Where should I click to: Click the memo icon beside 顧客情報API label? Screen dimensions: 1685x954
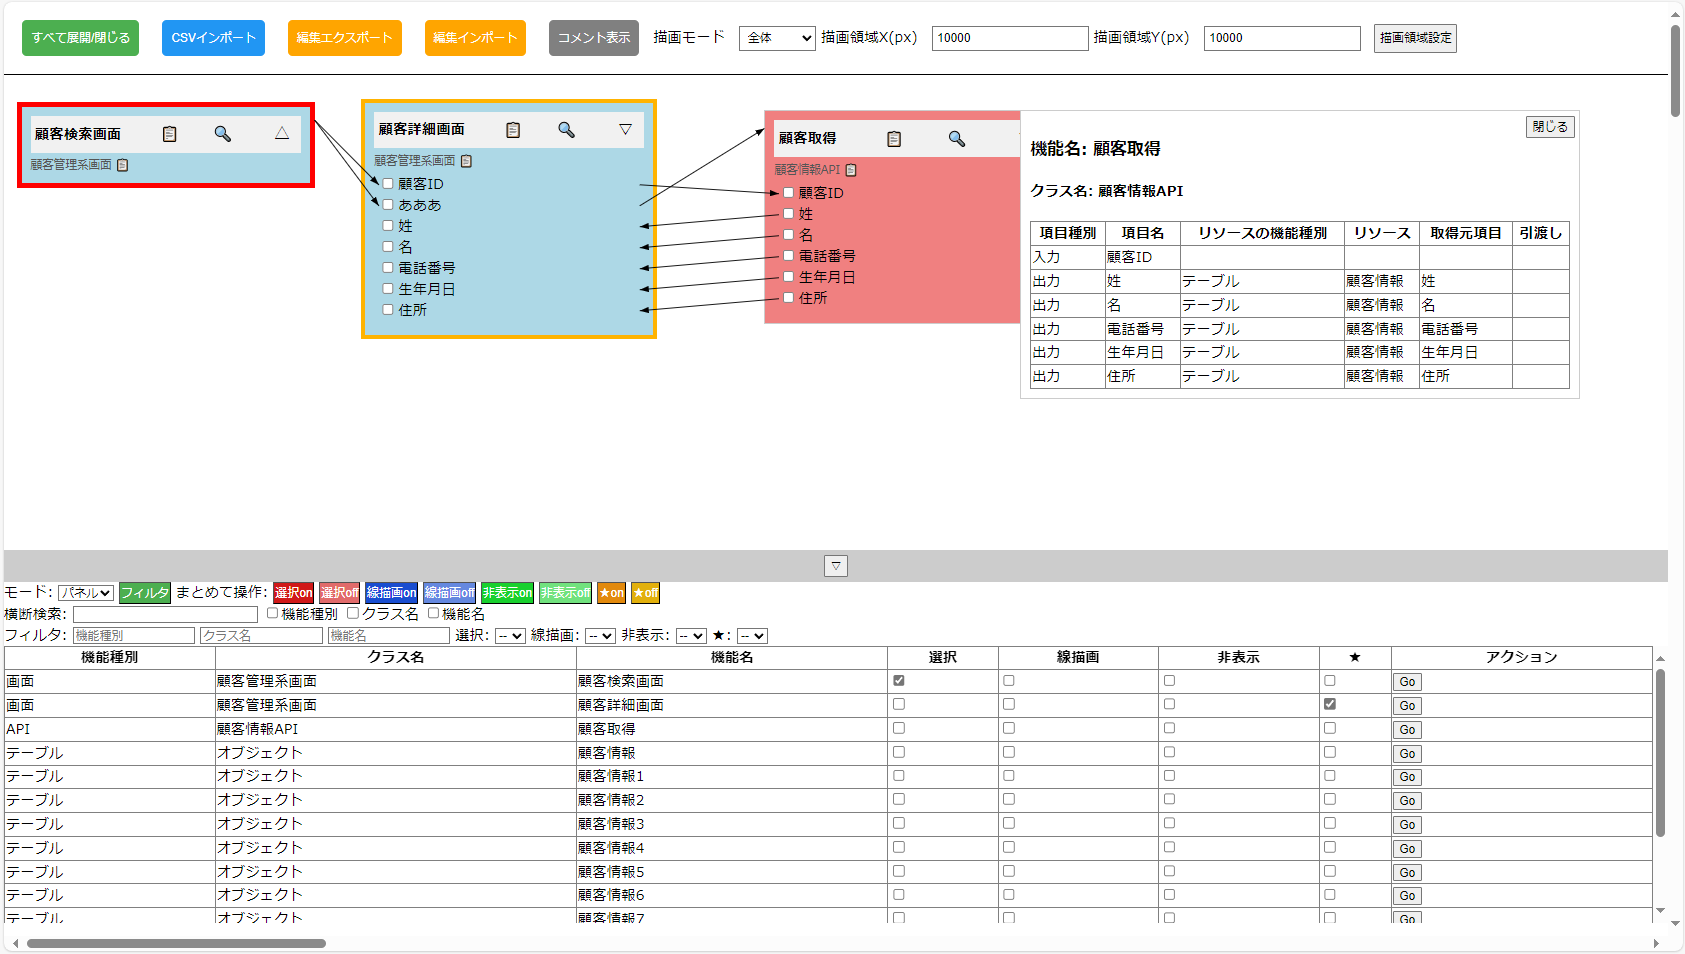tap(850, 170)
